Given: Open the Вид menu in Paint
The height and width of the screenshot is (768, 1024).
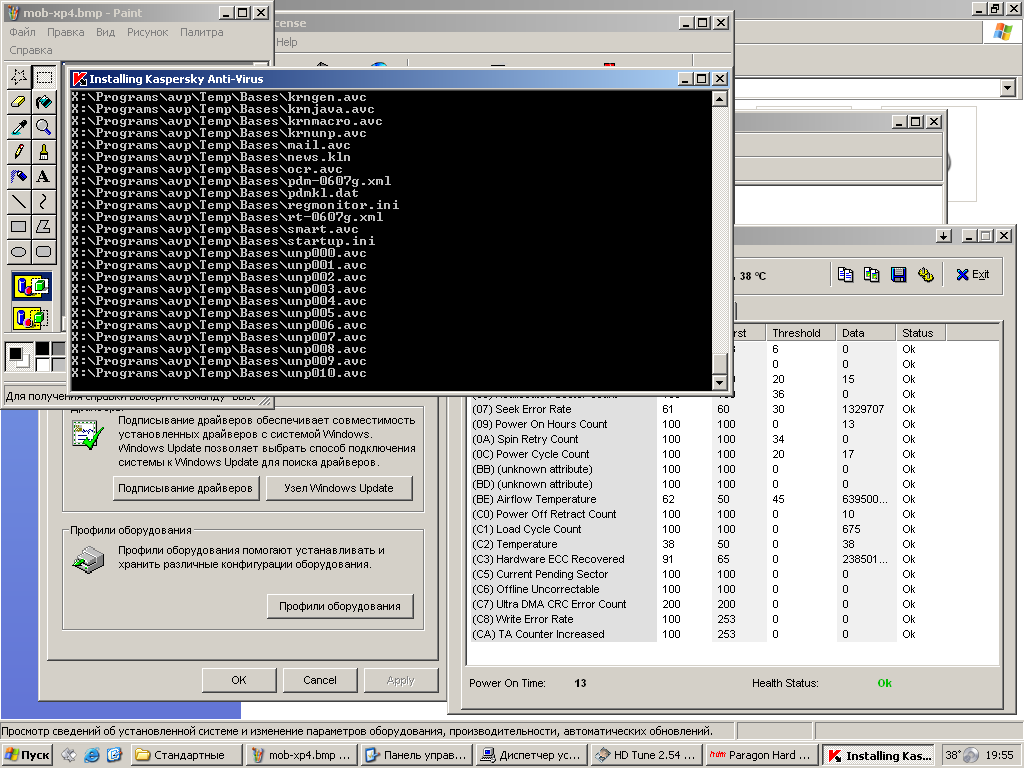Looking at the screenshot, I should click(x=105, y=32).
